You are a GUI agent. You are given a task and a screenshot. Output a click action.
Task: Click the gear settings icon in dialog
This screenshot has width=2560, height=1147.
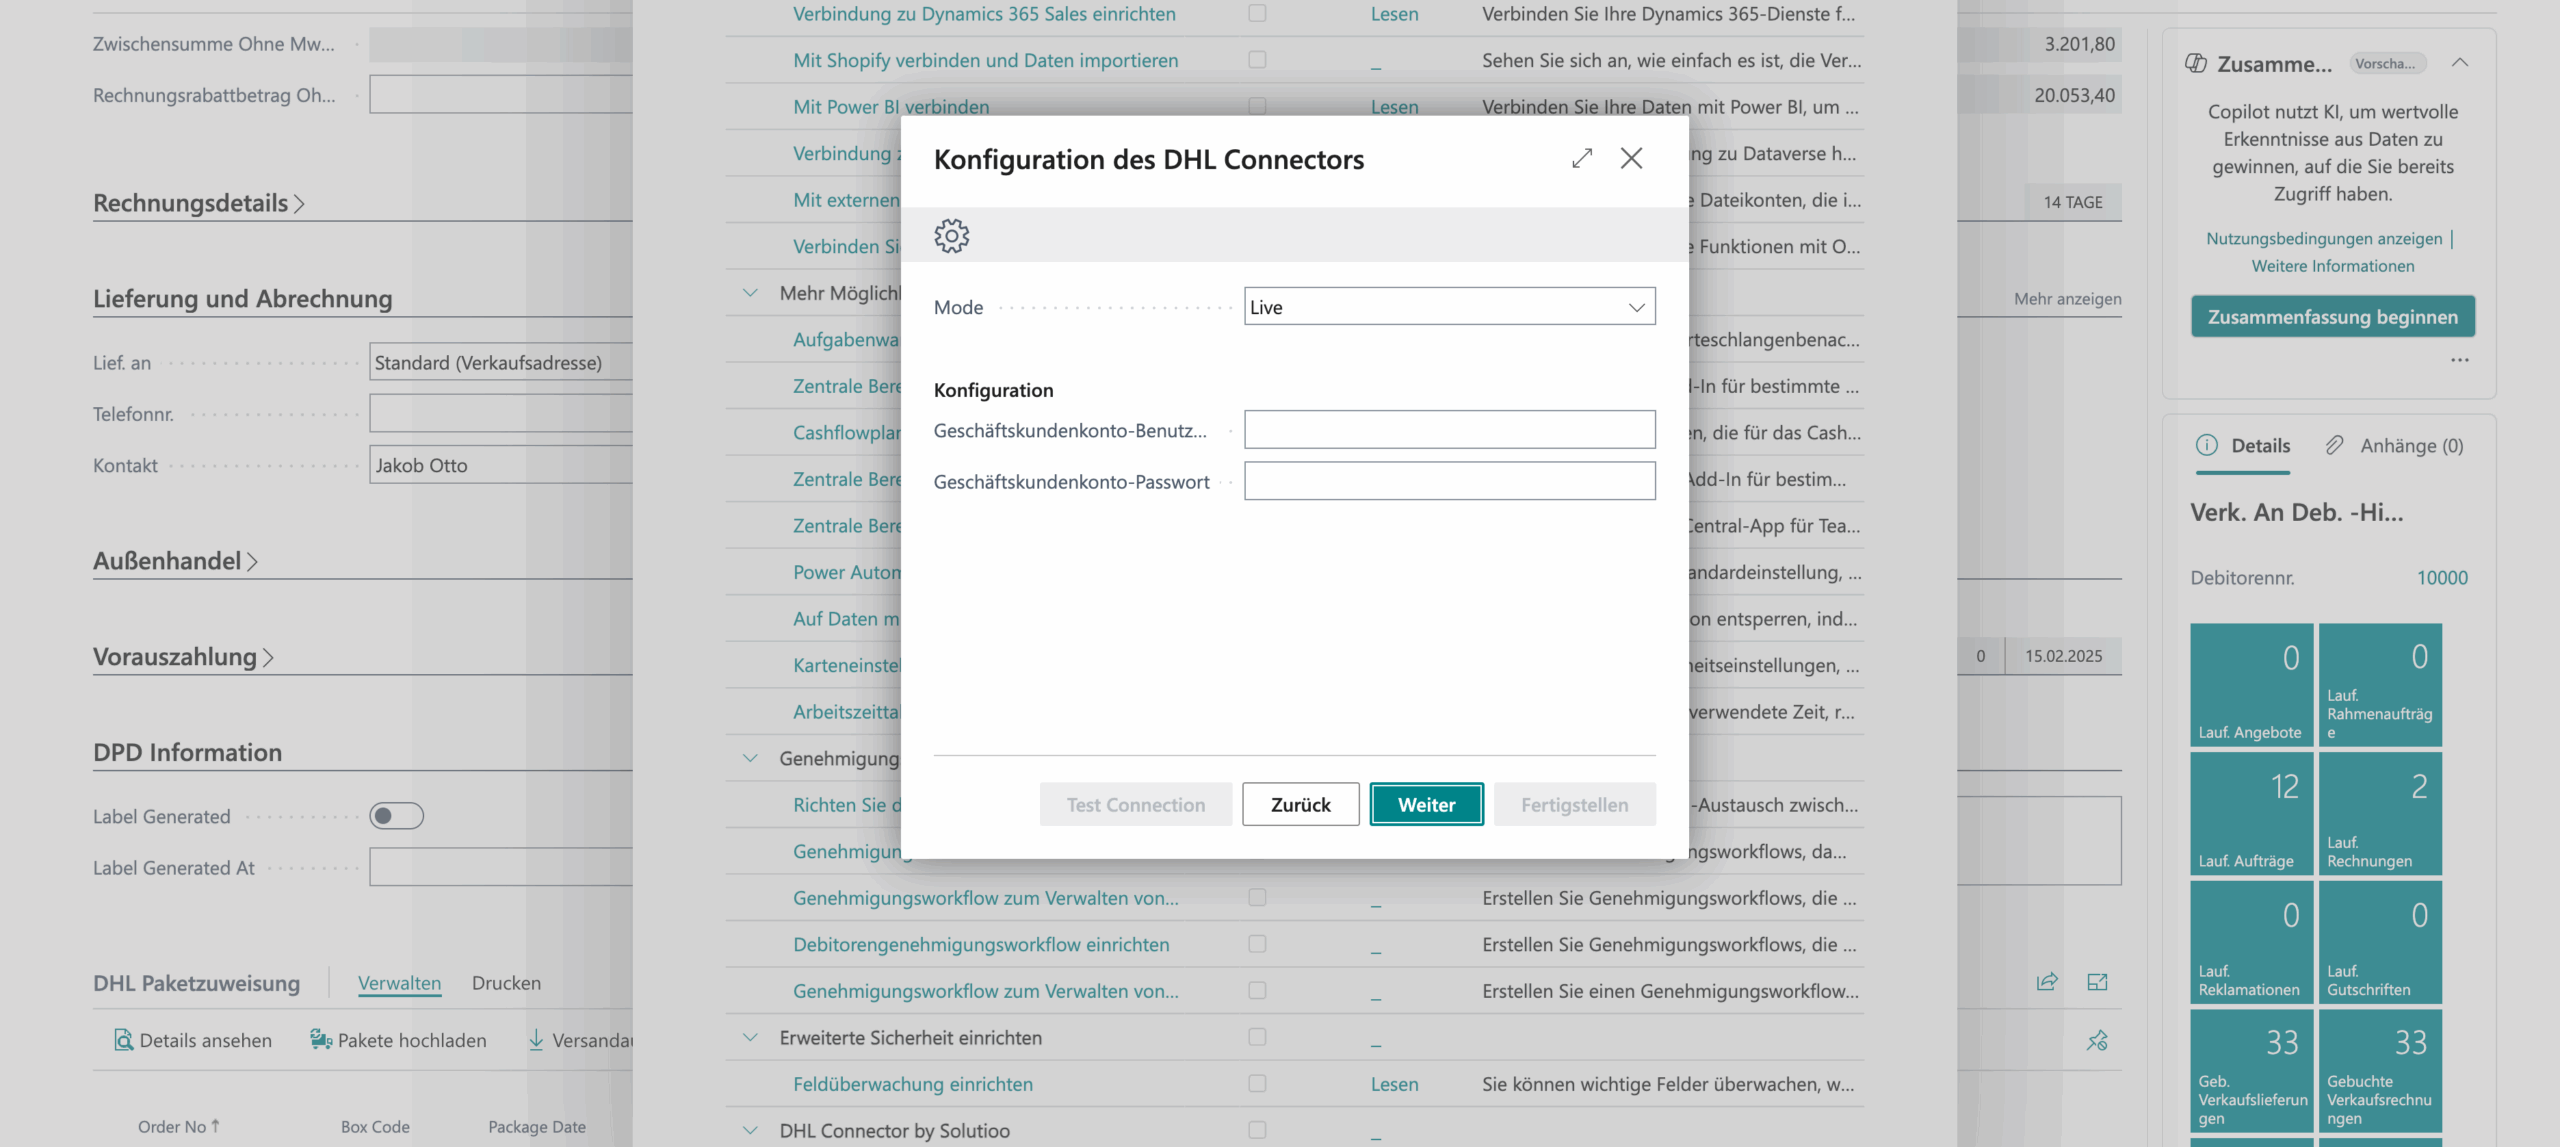951,236
